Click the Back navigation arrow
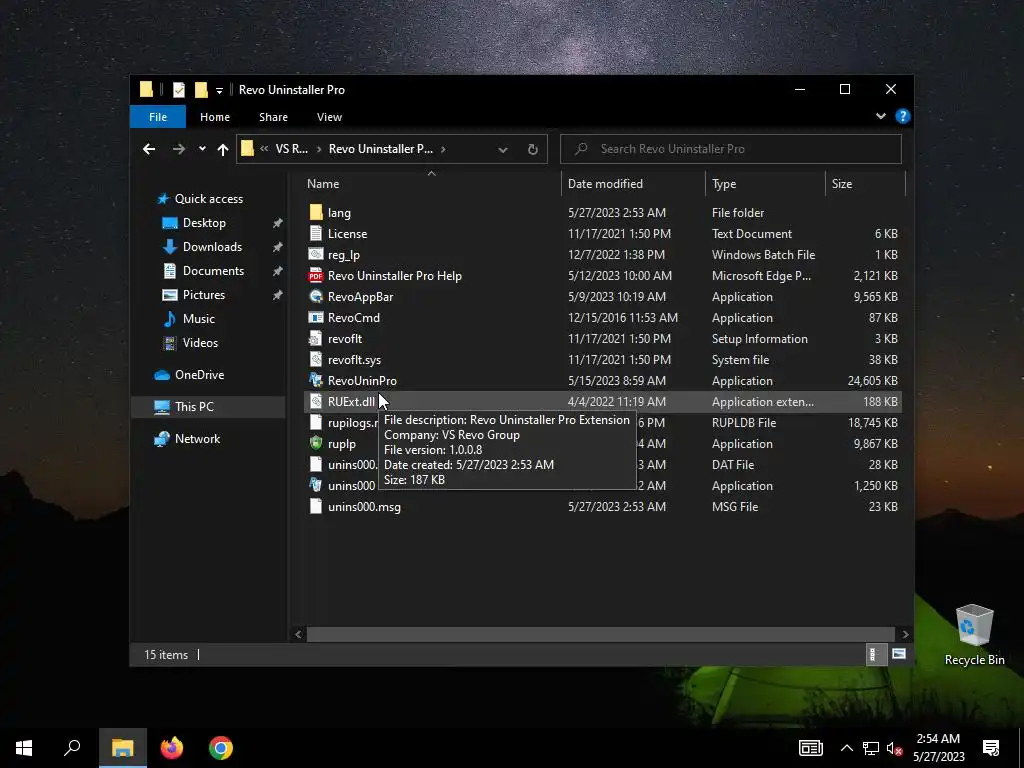 149,149
